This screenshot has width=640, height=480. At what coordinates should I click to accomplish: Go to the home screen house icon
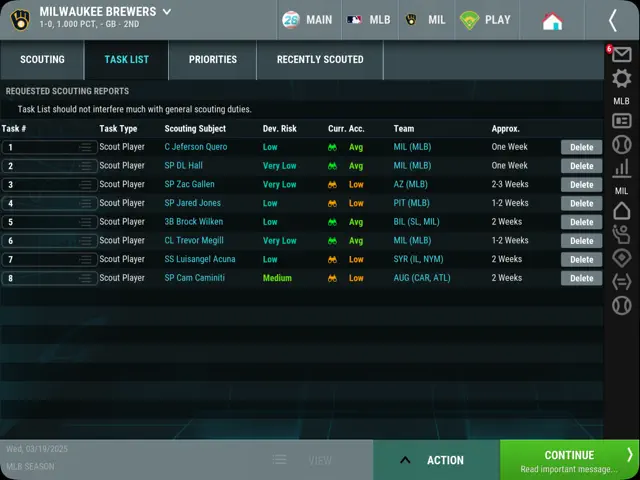pyautogui.click(x=552, y=20)
